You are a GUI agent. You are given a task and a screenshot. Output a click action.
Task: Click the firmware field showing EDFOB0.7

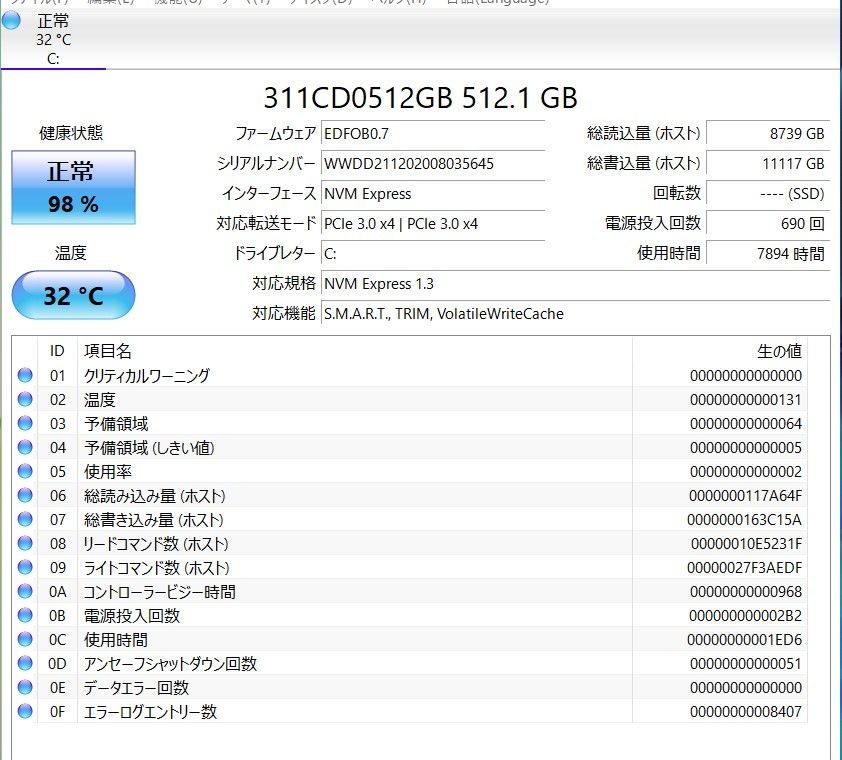click(x=432, y=133)
